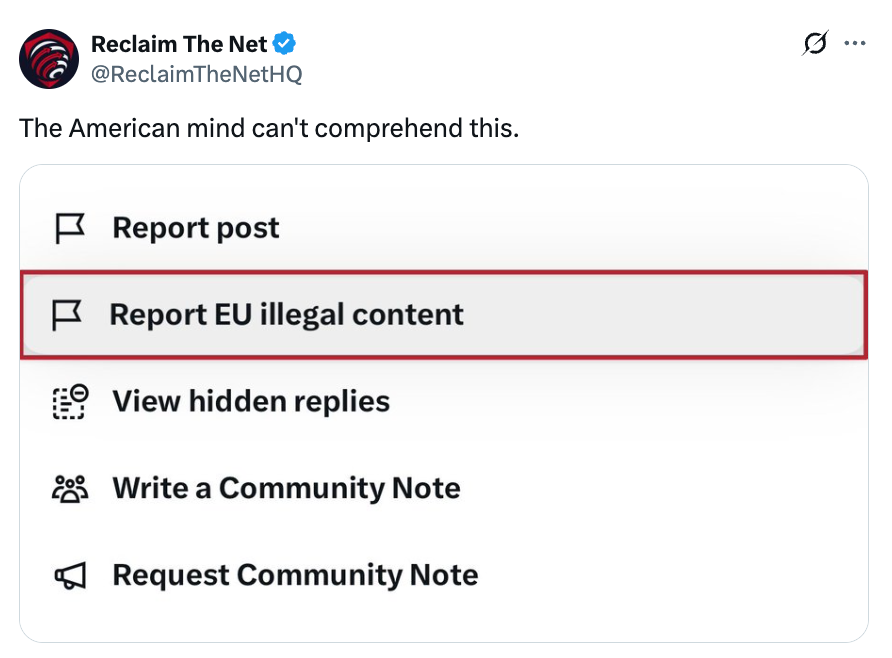Select Write a Community Note
892x658 pixels.
point(287,488)
